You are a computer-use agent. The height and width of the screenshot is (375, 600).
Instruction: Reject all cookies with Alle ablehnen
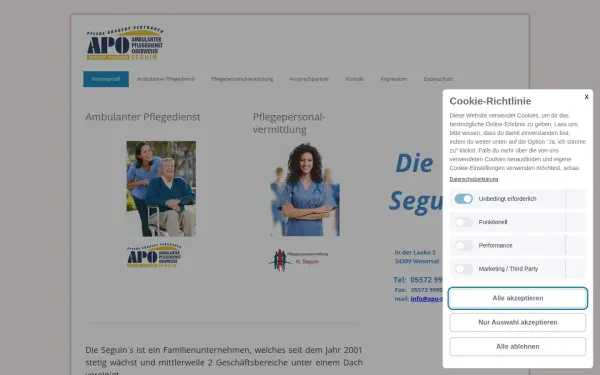518,346
